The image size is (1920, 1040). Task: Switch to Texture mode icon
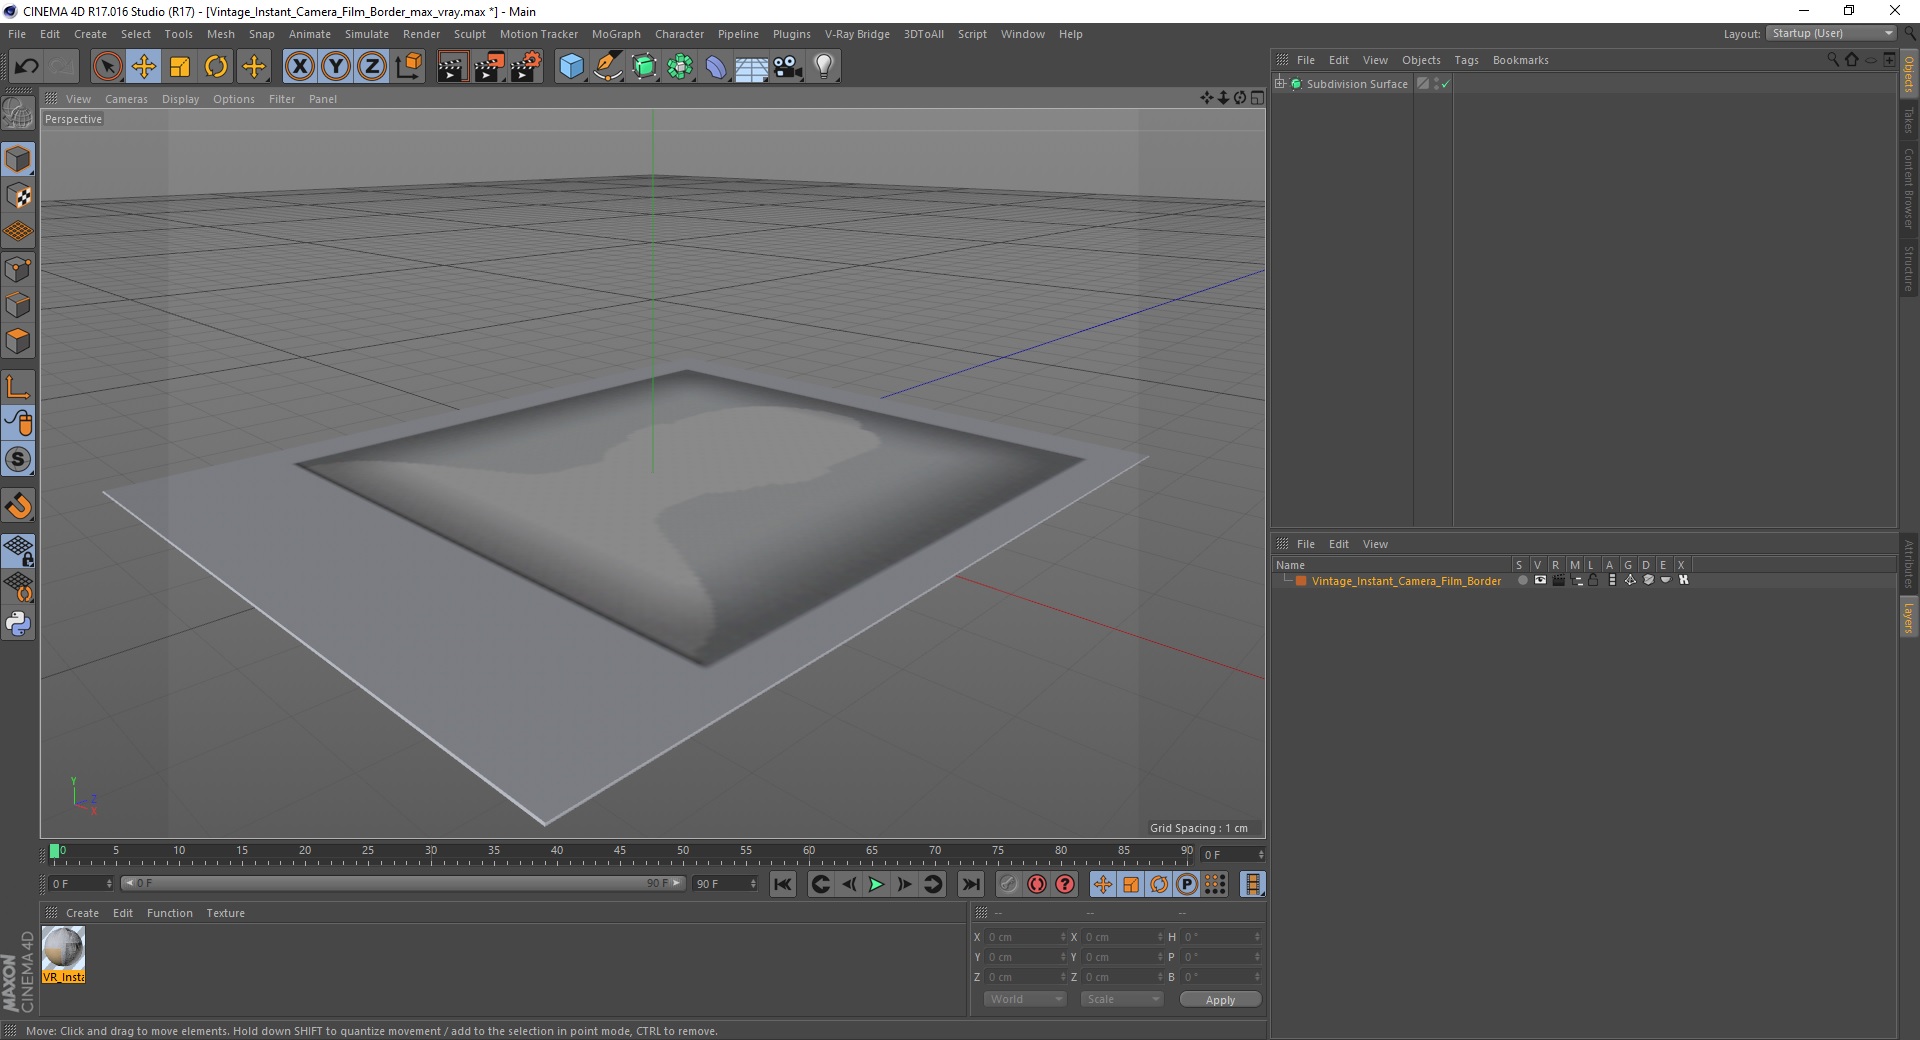(18, 196)
